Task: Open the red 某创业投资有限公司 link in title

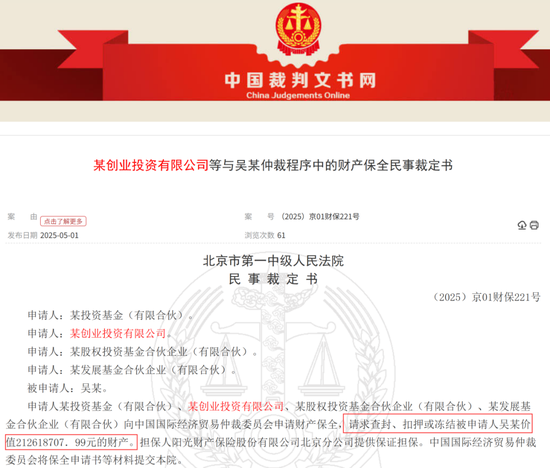Action: [x=151, y=165]
